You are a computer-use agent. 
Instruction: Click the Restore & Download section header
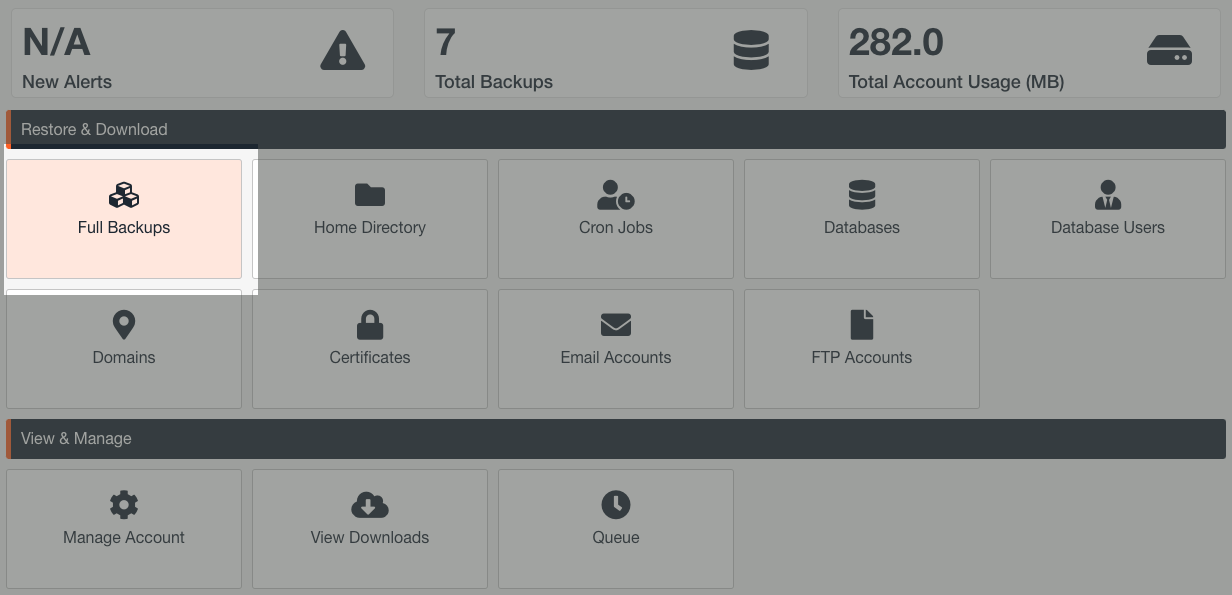tap(615, 129)
